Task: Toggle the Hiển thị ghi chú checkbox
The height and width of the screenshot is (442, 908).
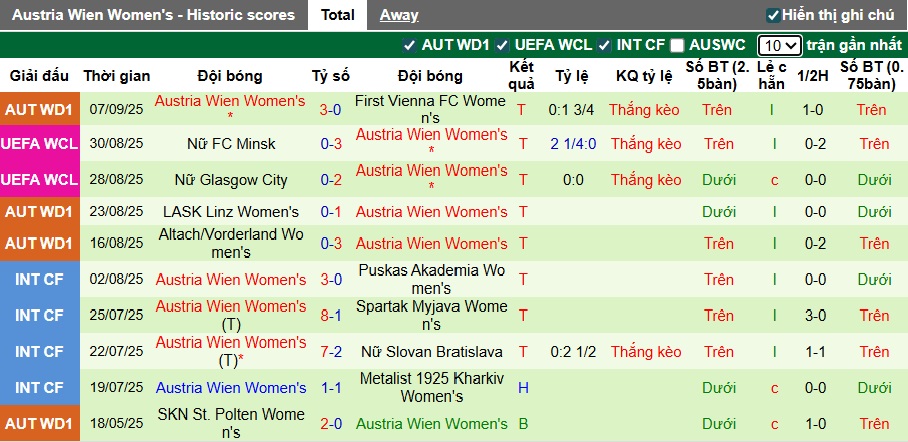Action: pos(772,15)
